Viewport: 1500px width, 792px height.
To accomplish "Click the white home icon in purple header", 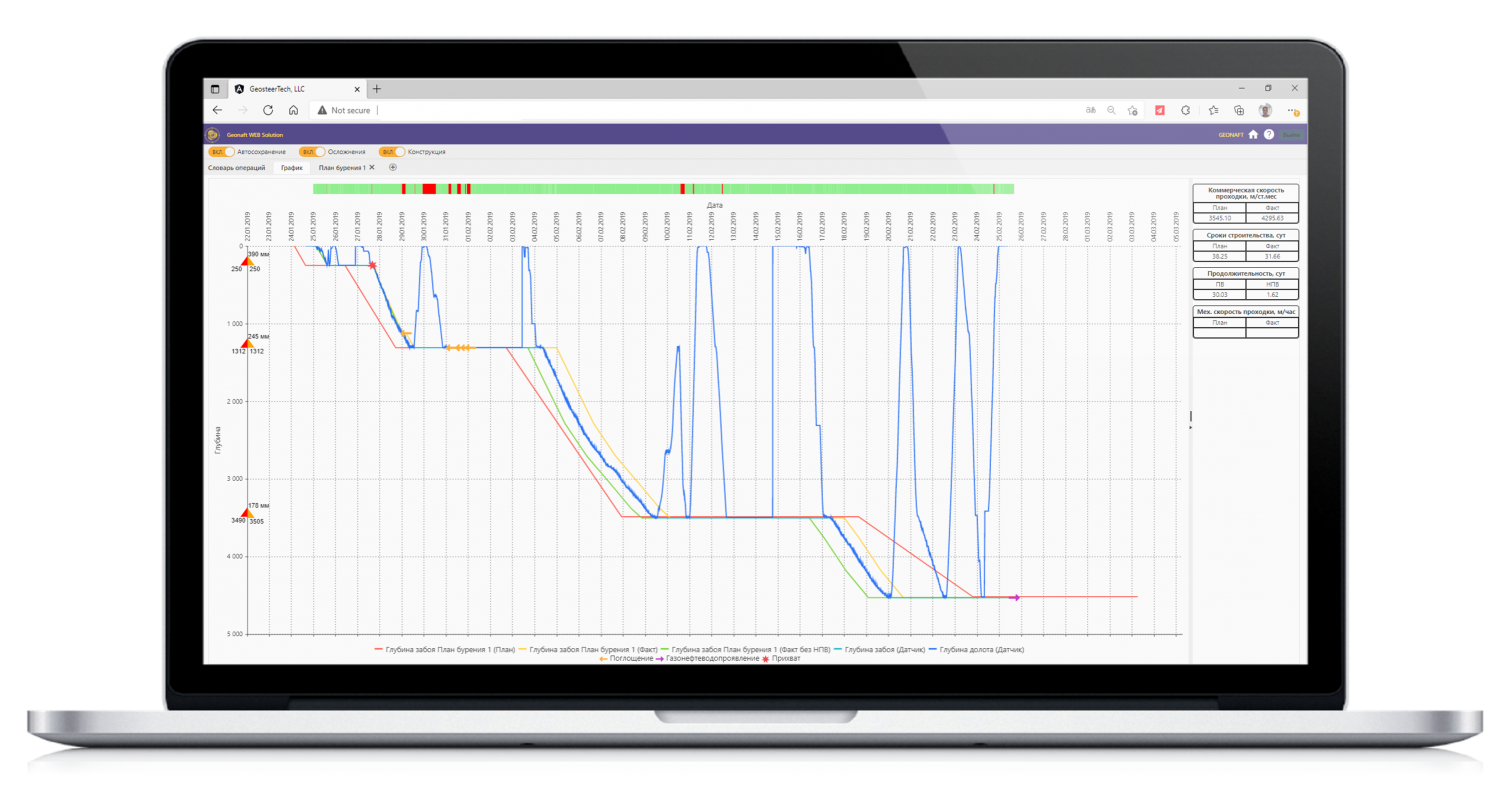I will [x=1253, y=134].
